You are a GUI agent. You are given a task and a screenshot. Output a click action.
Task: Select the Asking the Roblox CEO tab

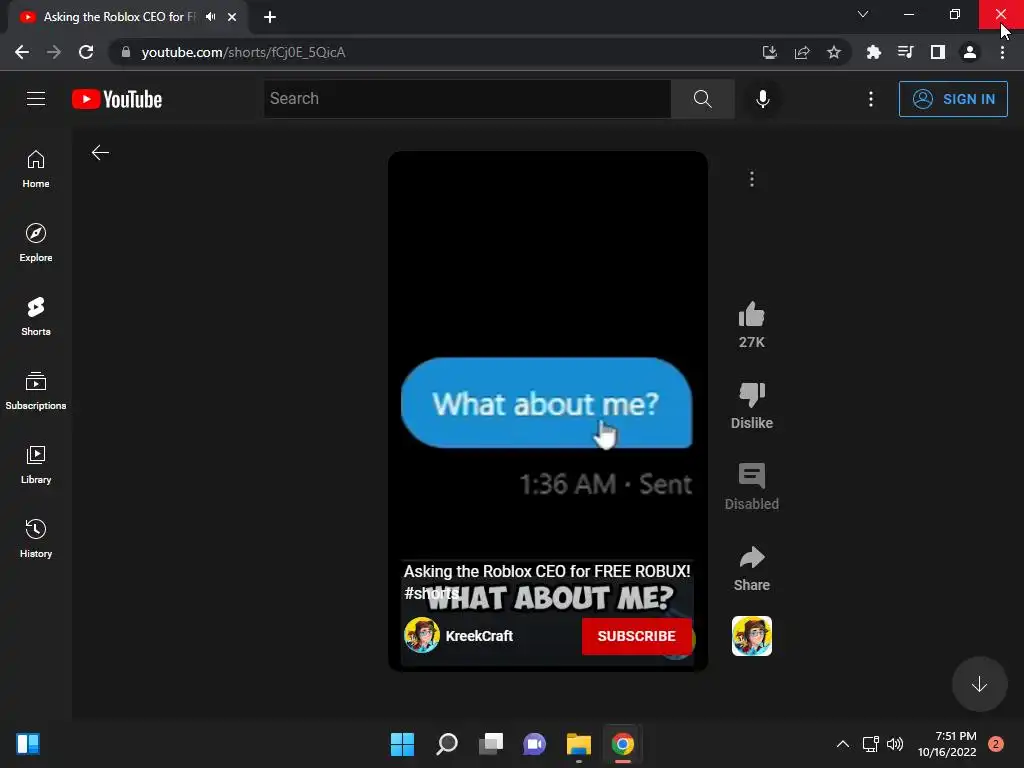pos(118,17)
